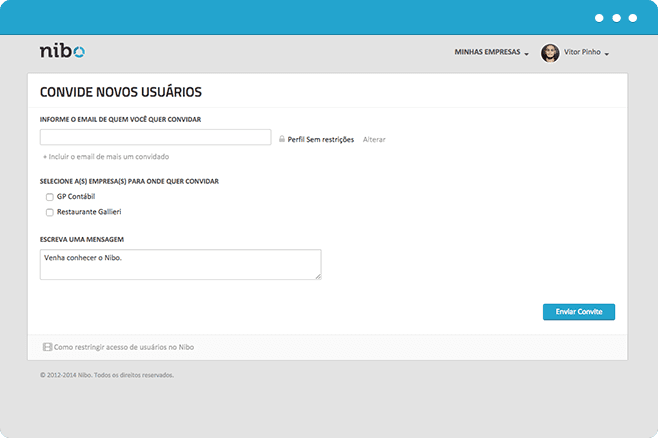Click the copyright 2012-2014 Nibo text
The image size is (658, 438).
click(107, 375)
